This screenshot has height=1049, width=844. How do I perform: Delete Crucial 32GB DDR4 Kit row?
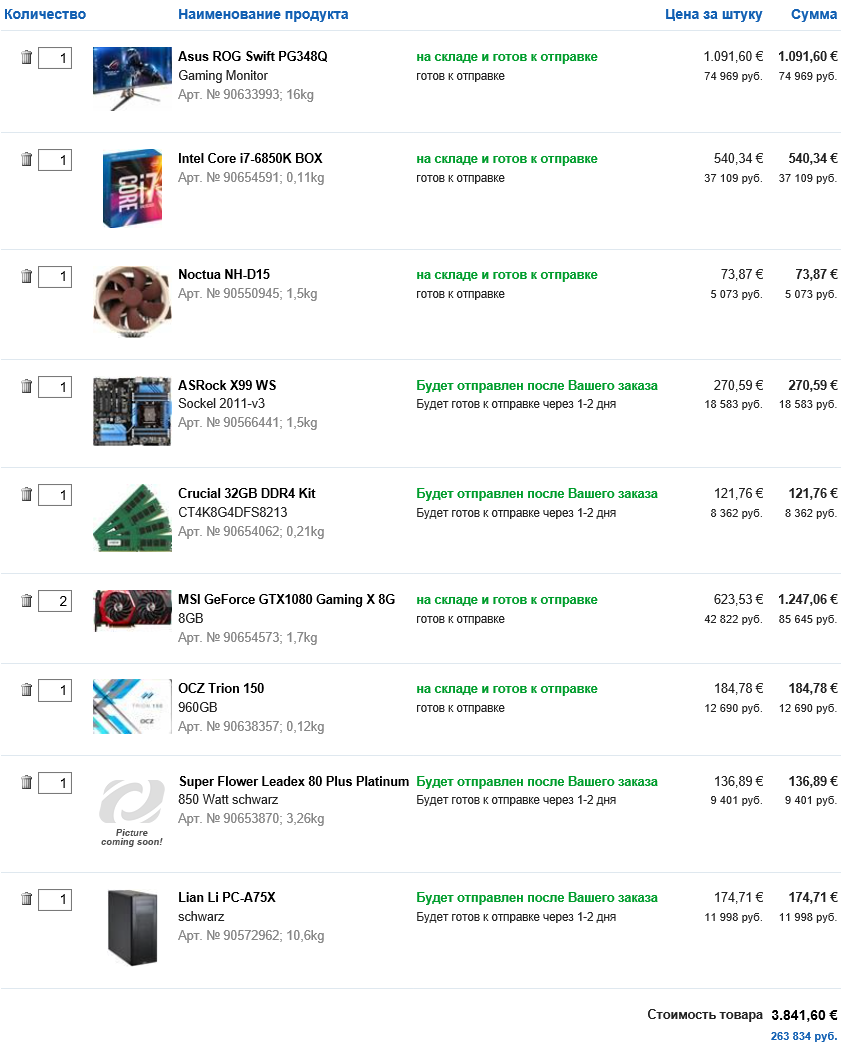[x=27, y=495]
